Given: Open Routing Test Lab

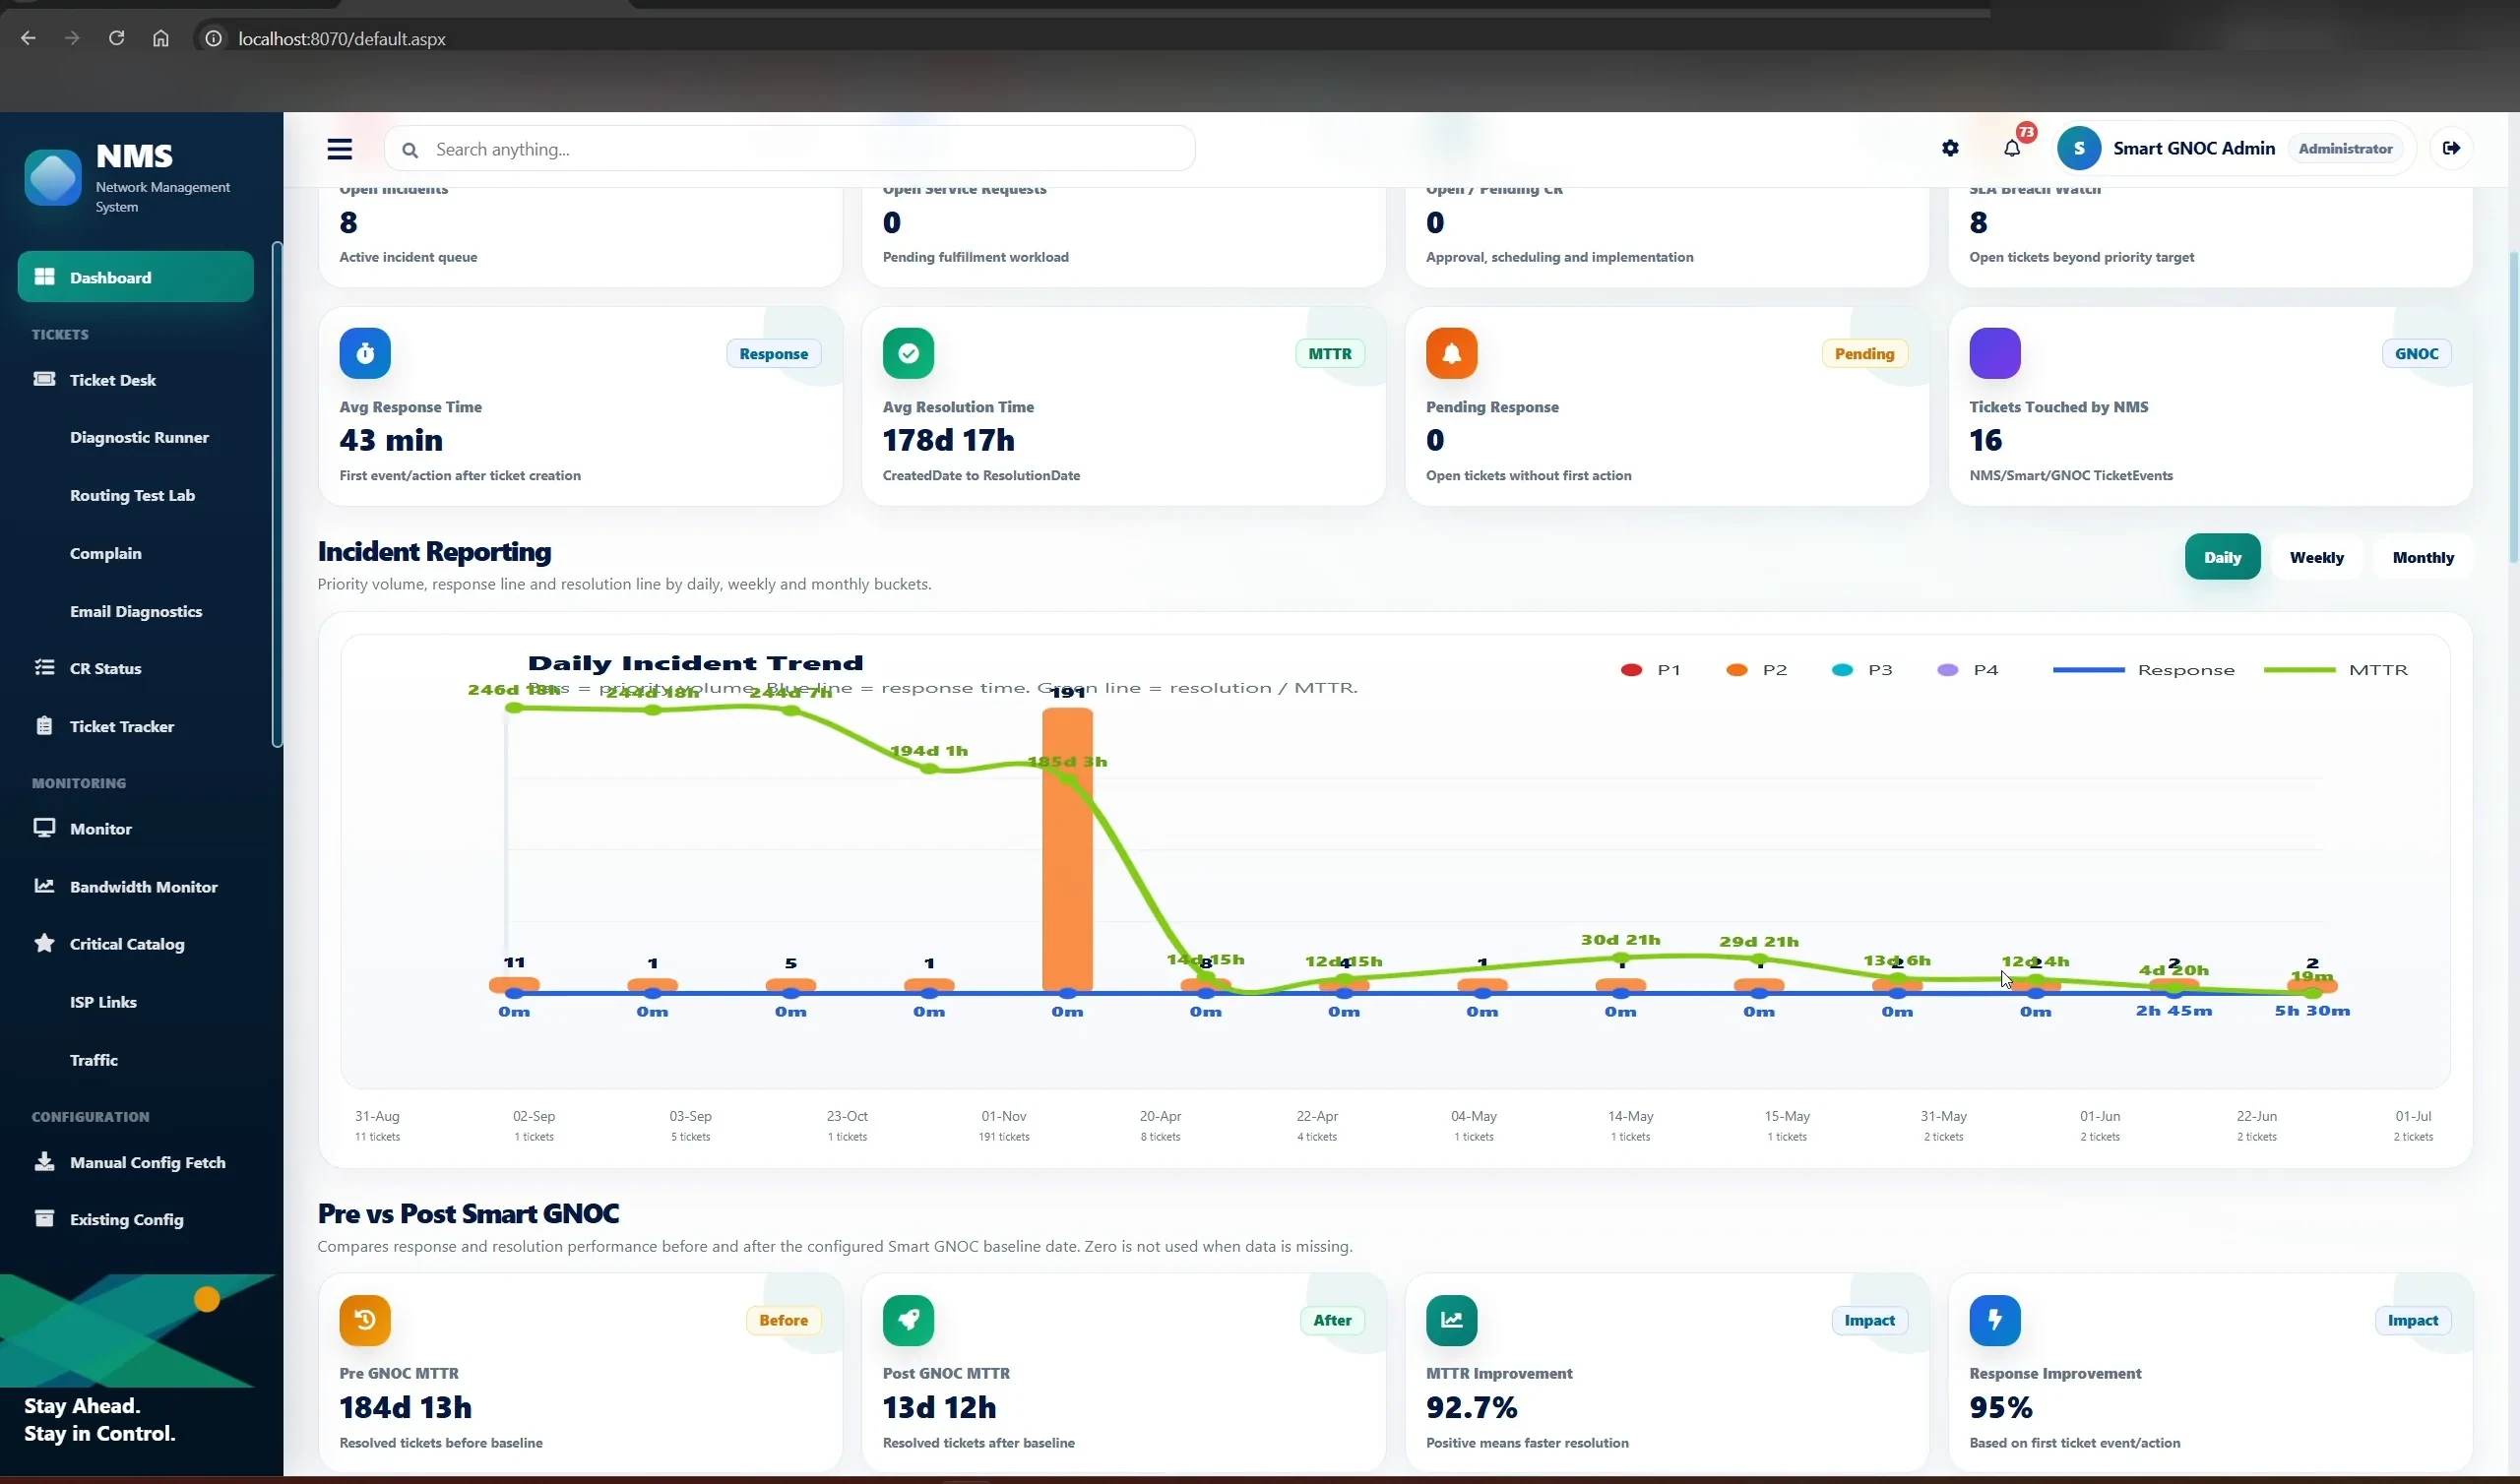Looking at the screenshot, I should point(132,495).
